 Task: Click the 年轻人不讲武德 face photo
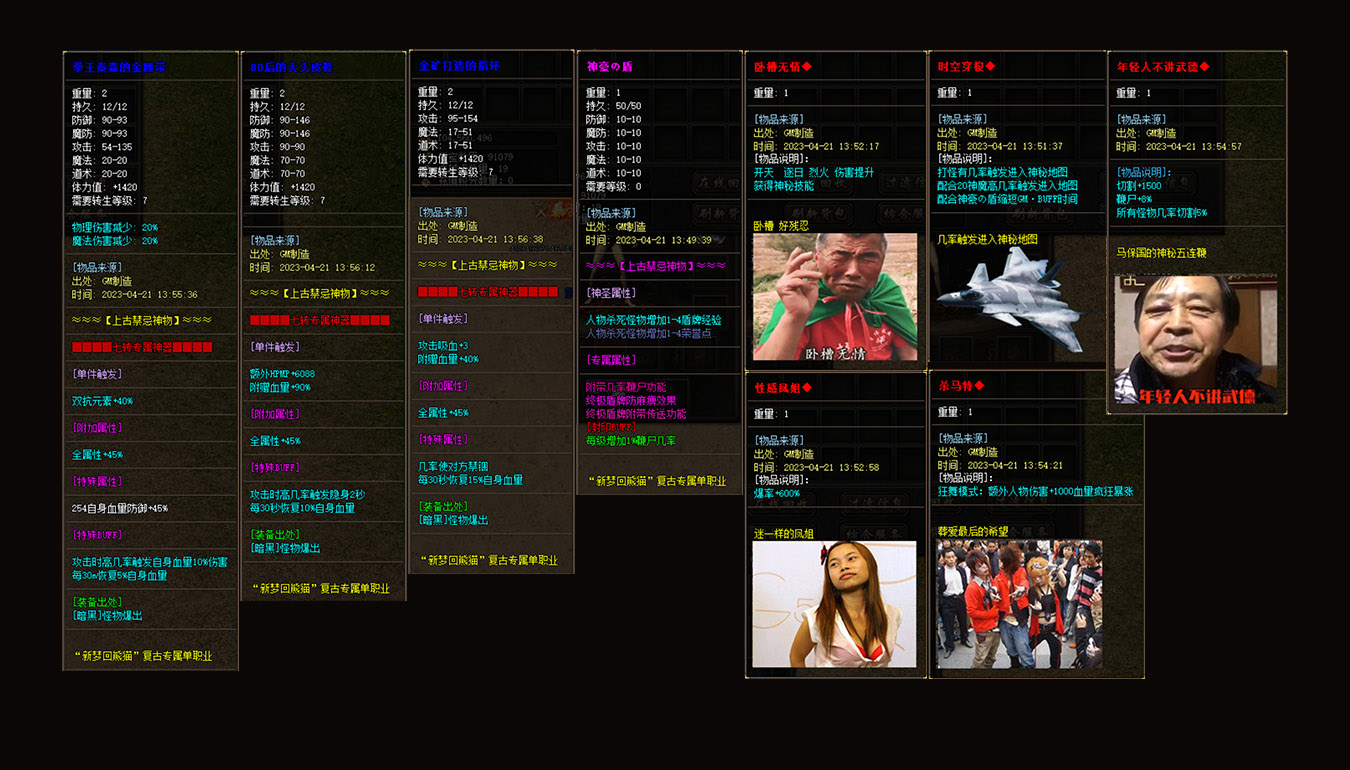tap(1195, 340)
